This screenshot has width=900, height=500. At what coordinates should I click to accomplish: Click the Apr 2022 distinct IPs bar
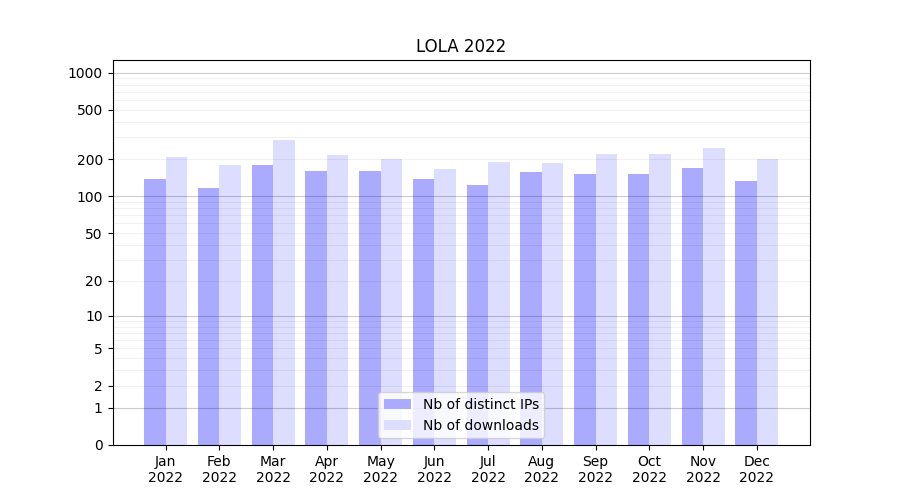[316, 308]
